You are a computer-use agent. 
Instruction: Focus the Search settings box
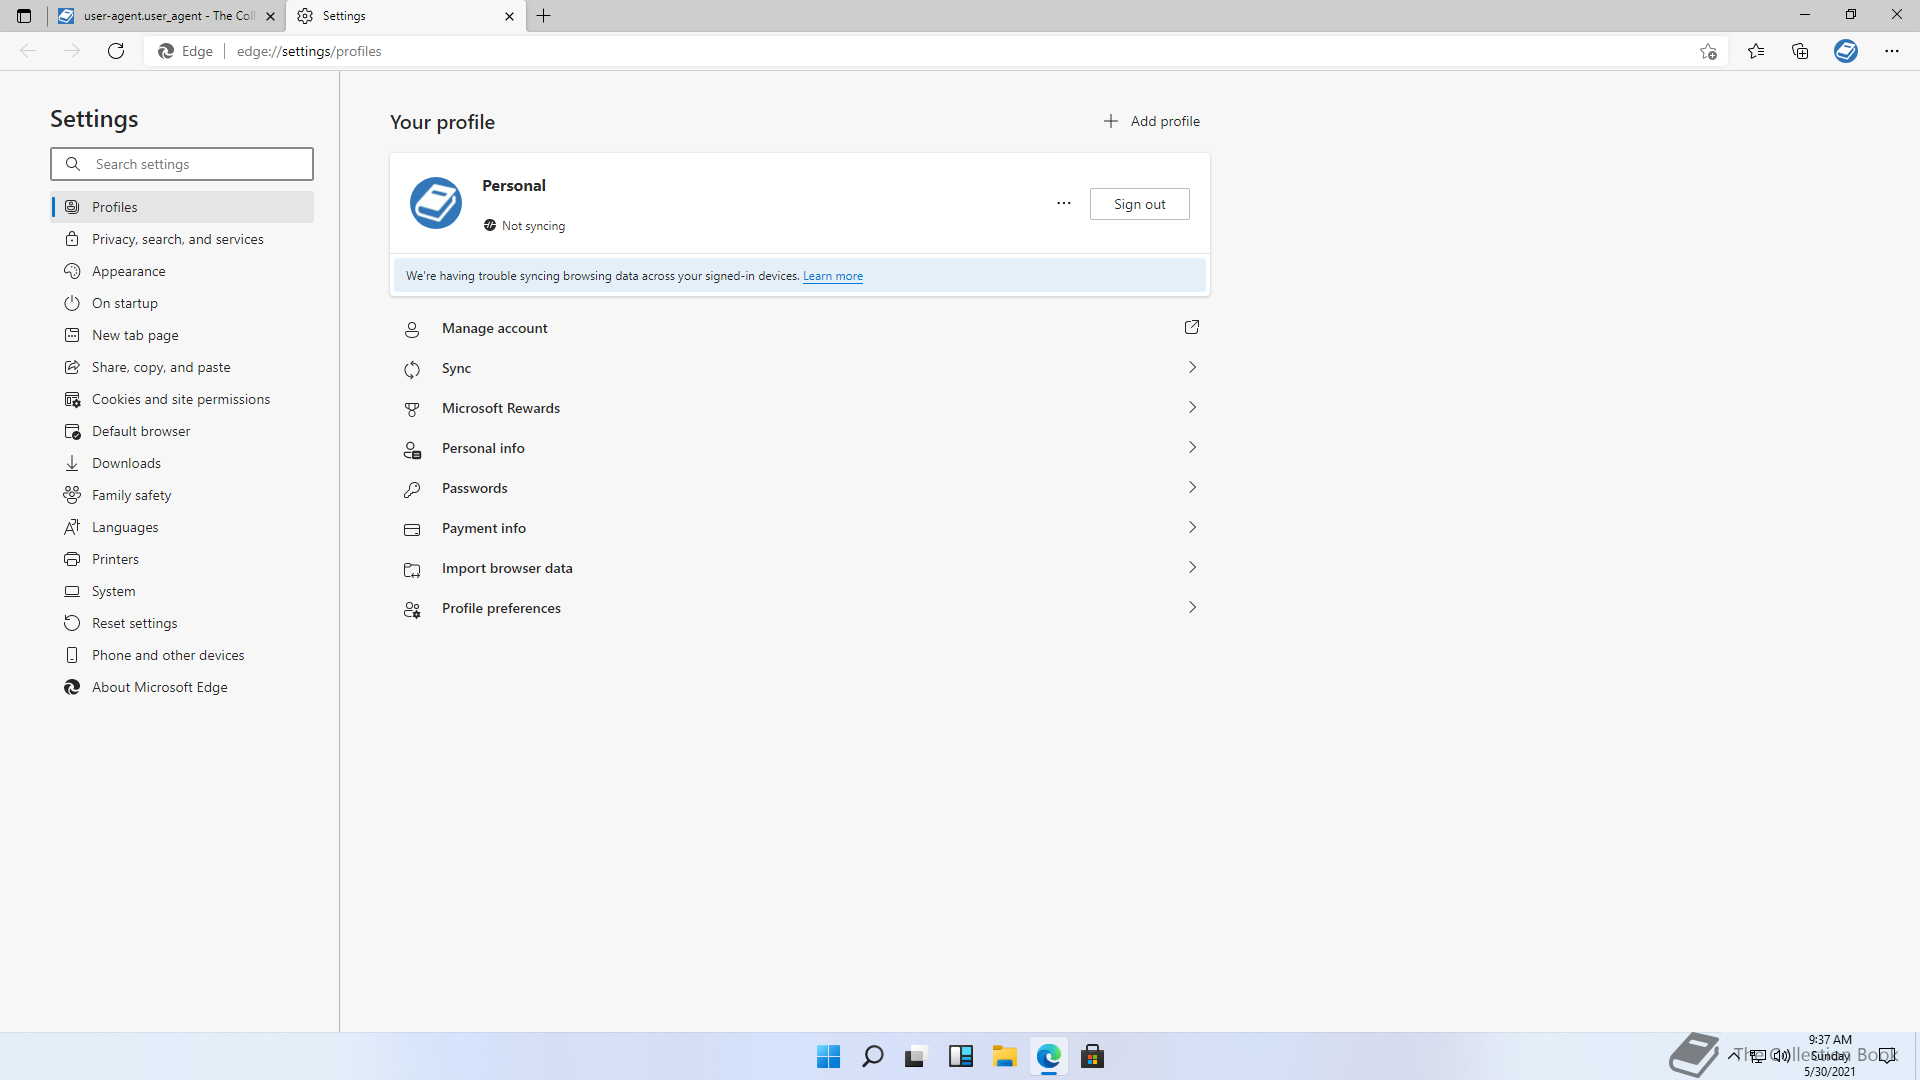pos(182,164)
